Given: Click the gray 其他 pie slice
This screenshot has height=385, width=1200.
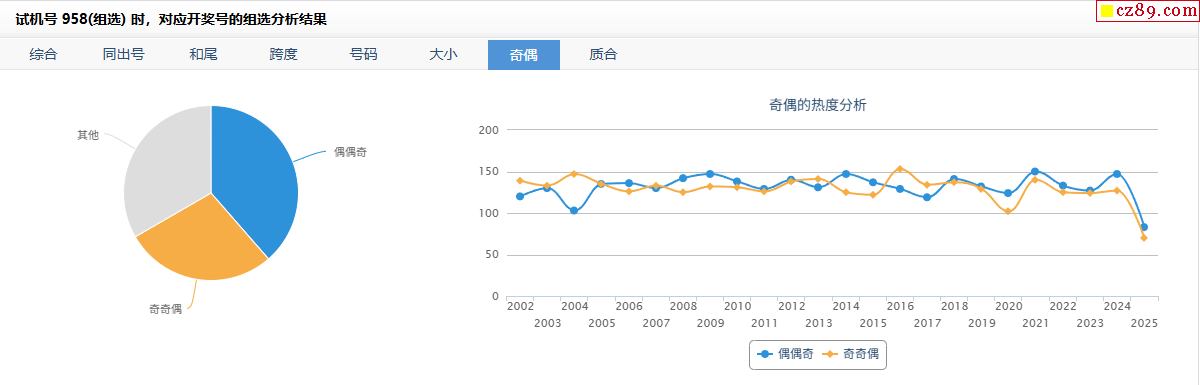Looking at the screenshot, I should 165,165.
